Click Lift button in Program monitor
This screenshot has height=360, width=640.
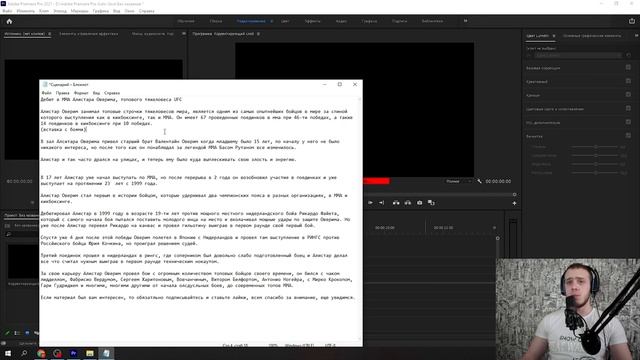pos(396,203)
